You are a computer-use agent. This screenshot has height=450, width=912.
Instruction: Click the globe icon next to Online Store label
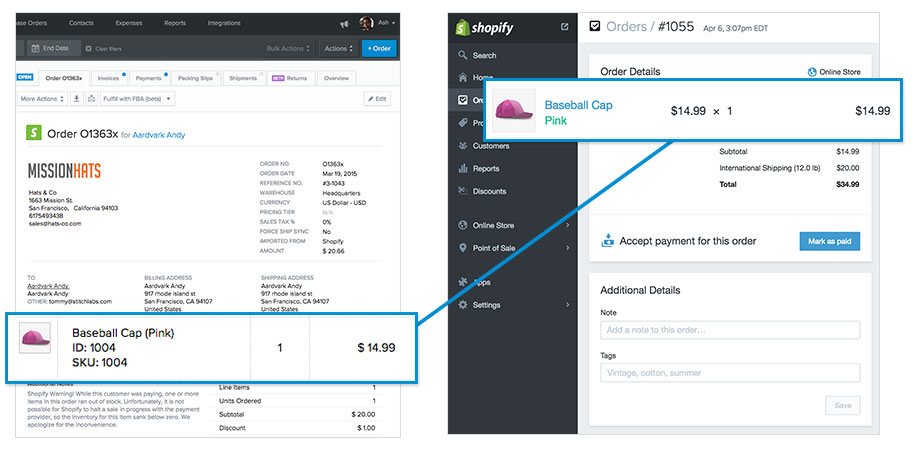tap(813, 72)
